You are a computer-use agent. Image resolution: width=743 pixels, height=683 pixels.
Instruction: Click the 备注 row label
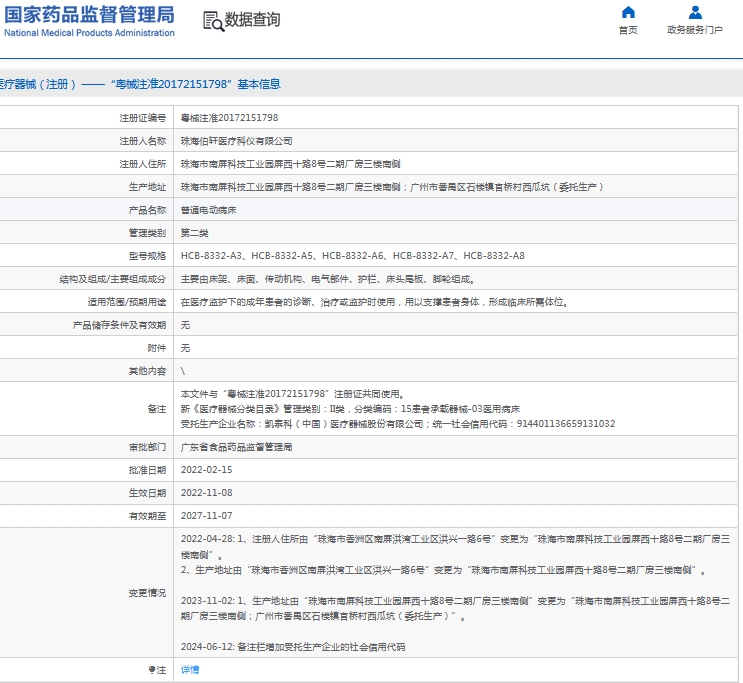(157, 409)
